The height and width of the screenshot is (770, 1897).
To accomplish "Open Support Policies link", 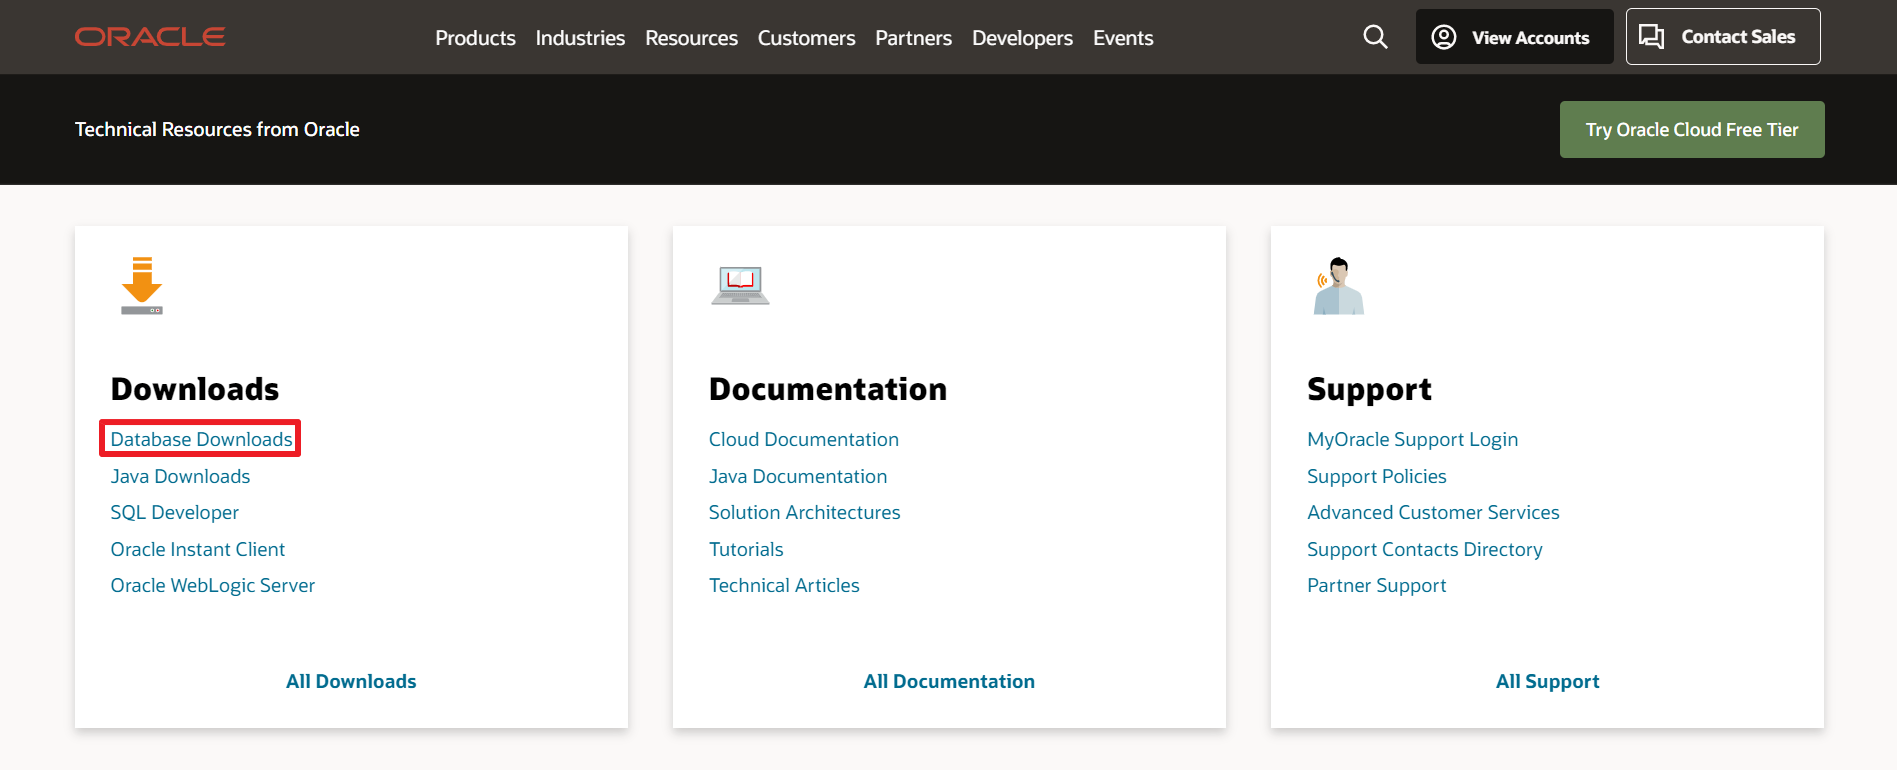I will pos(1376,476).
